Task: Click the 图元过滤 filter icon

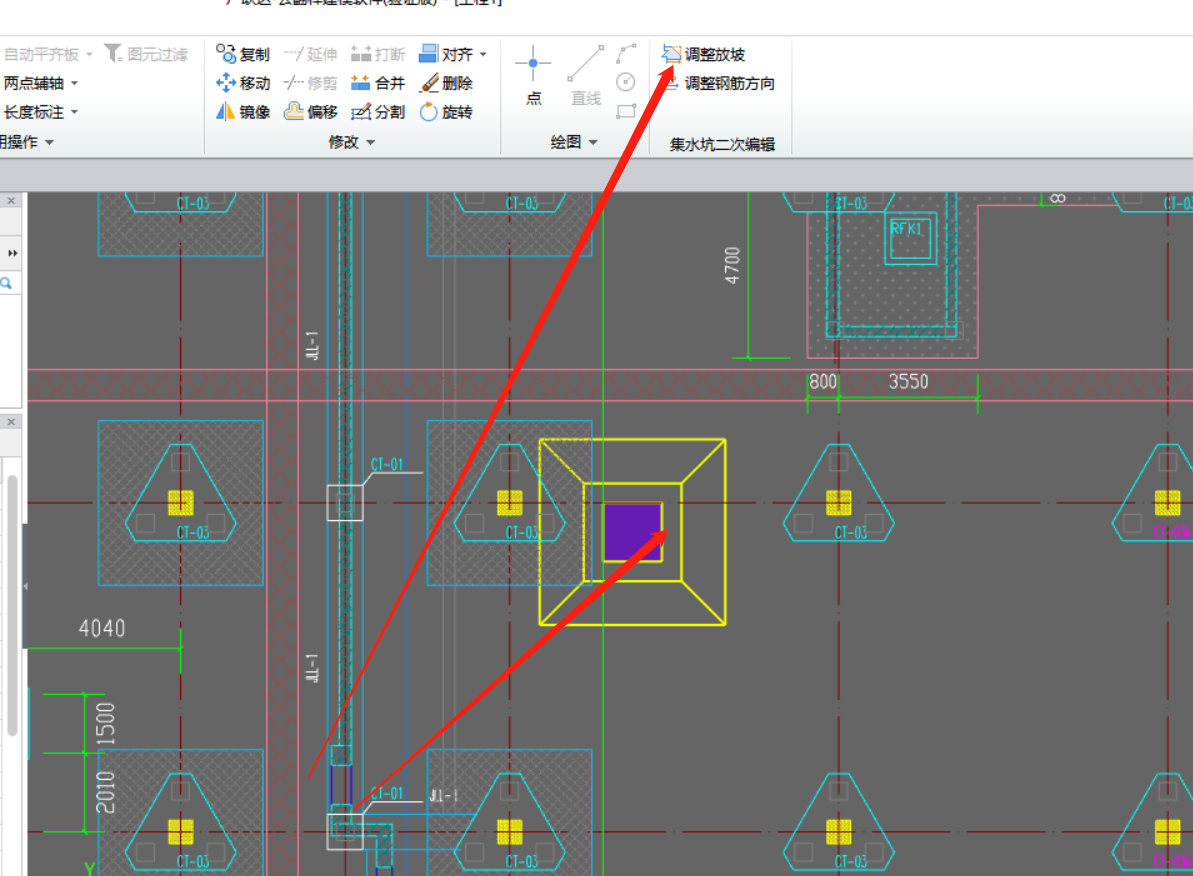Action: pyautogui.click(x=113, y=53)
